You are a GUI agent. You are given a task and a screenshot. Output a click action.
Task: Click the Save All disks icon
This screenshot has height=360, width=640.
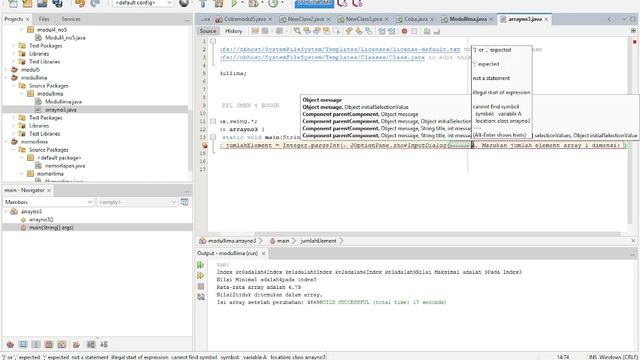click(x=58, y=3)
